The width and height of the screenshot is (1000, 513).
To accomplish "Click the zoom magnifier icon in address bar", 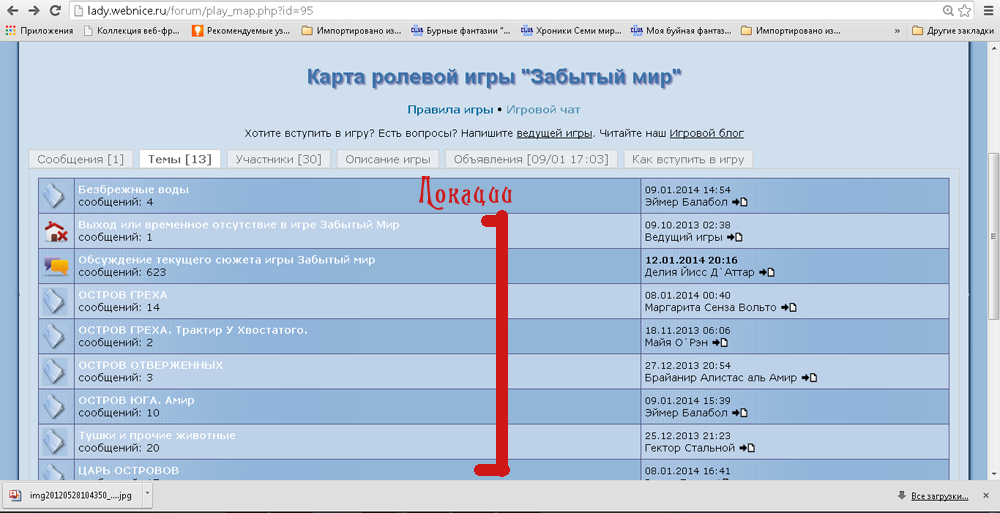I will 948,10.
